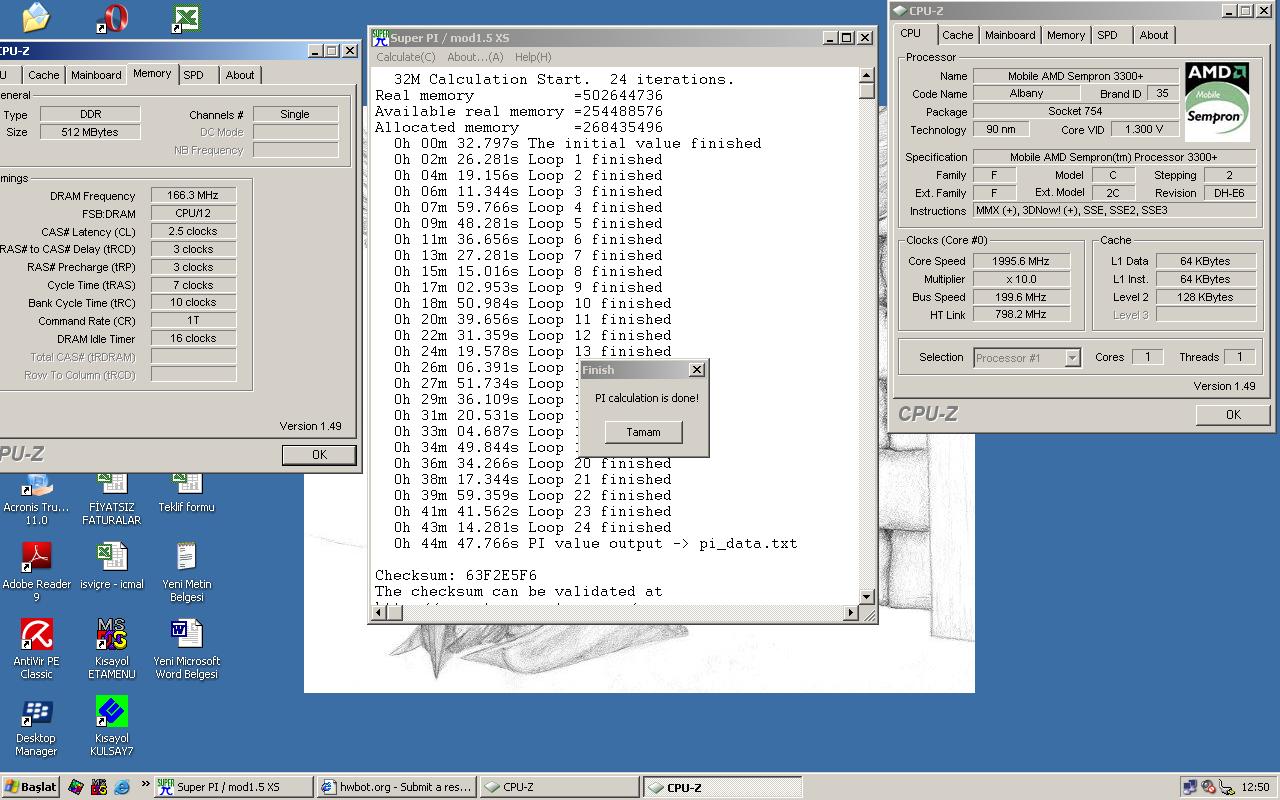Click Checksum: 63F2E5F6 line in Super PI
The height and width of the screenshot is (800, 1280).
456,575
